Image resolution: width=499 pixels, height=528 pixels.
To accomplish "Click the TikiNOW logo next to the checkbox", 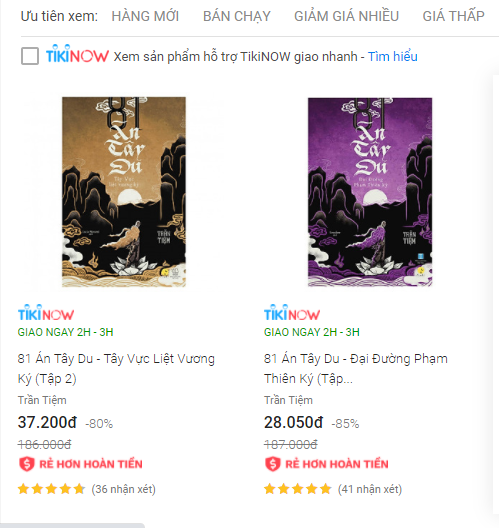I will tap(77, 54).
